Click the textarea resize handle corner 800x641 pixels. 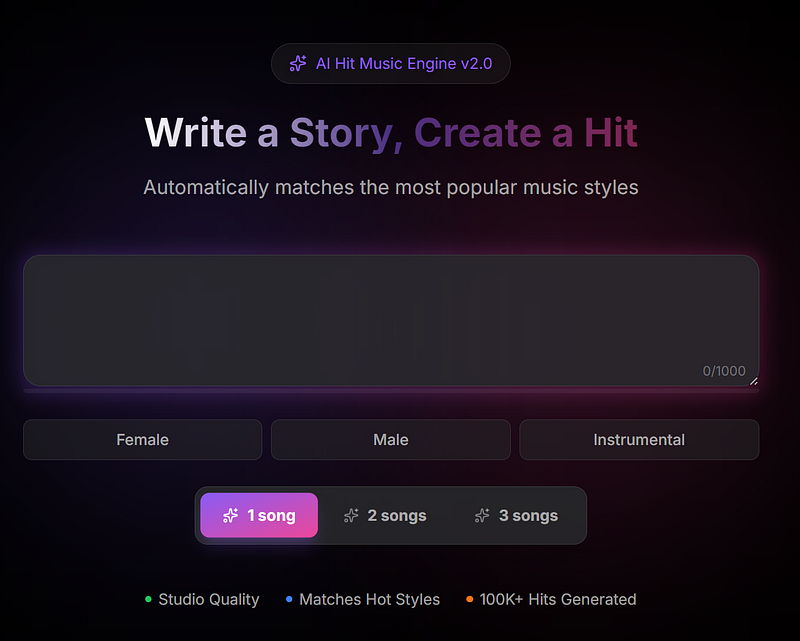754,381
